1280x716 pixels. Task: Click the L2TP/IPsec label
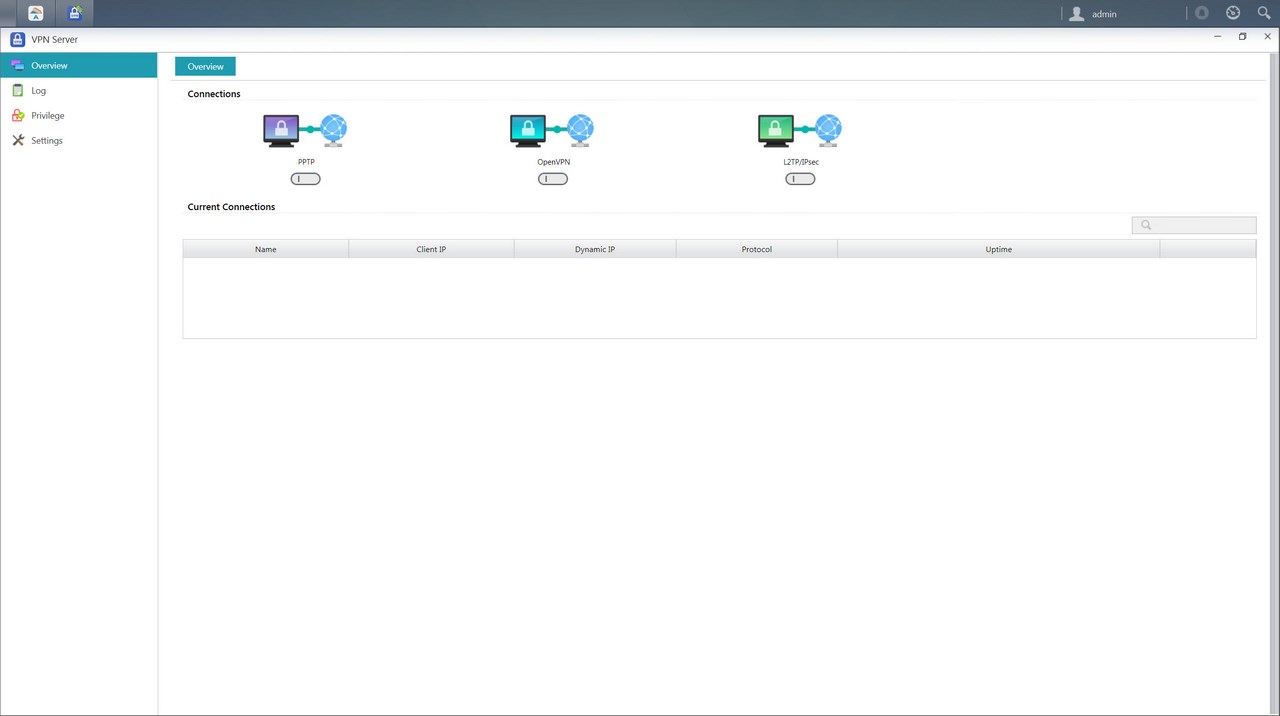point(800,161)
